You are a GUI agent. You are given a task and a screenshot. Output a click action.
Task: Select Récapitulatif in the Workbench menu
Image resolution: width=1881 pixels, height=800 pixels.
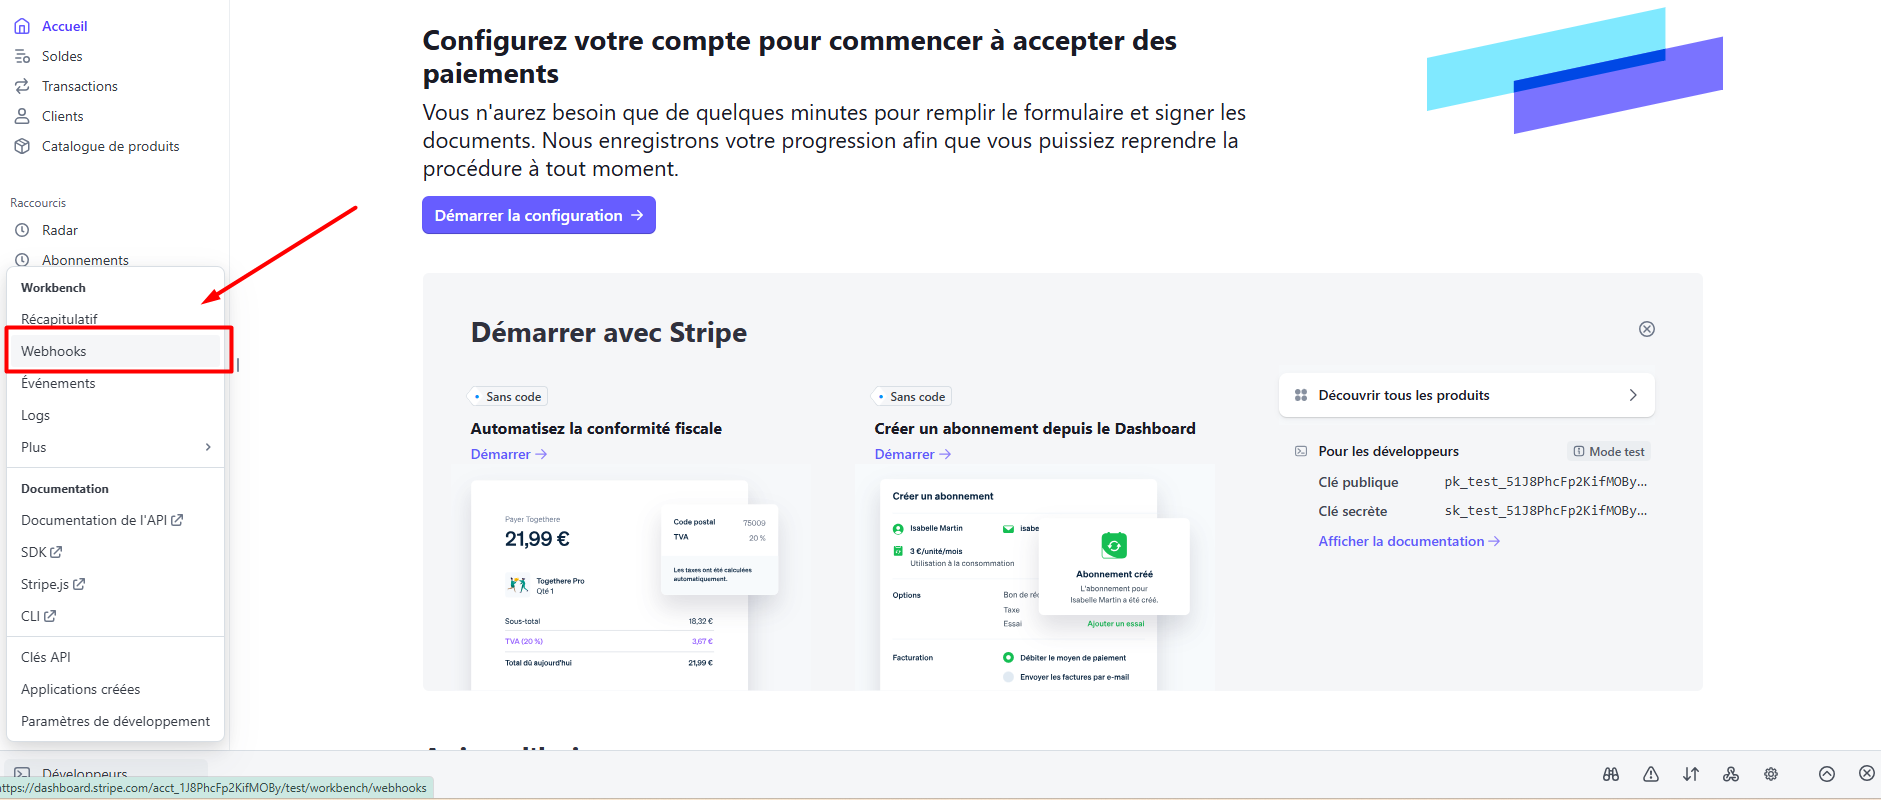click(x=116, y=319)
